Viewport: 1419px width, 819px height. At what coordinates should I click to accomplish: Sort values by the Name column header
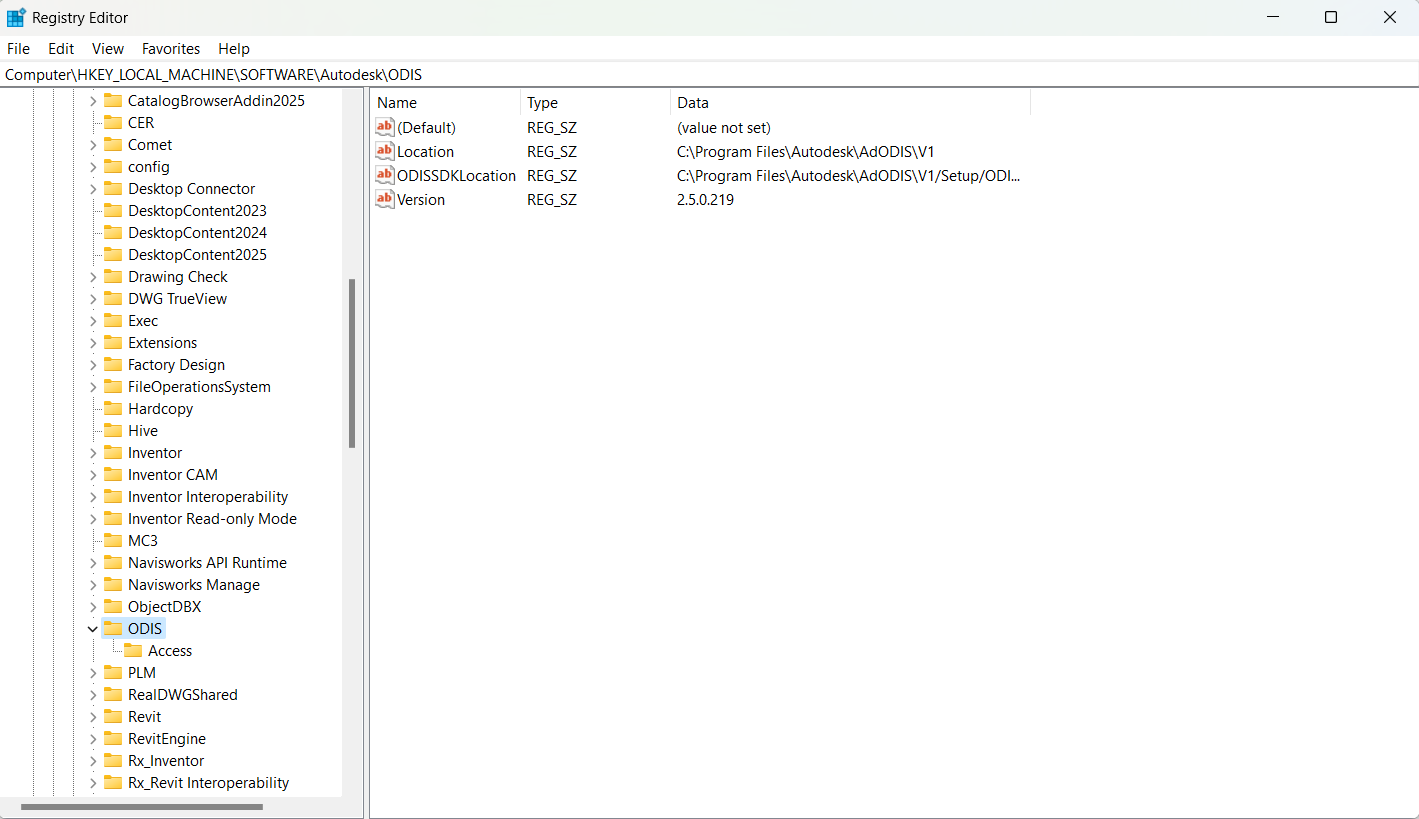click(x=445, y=103)
